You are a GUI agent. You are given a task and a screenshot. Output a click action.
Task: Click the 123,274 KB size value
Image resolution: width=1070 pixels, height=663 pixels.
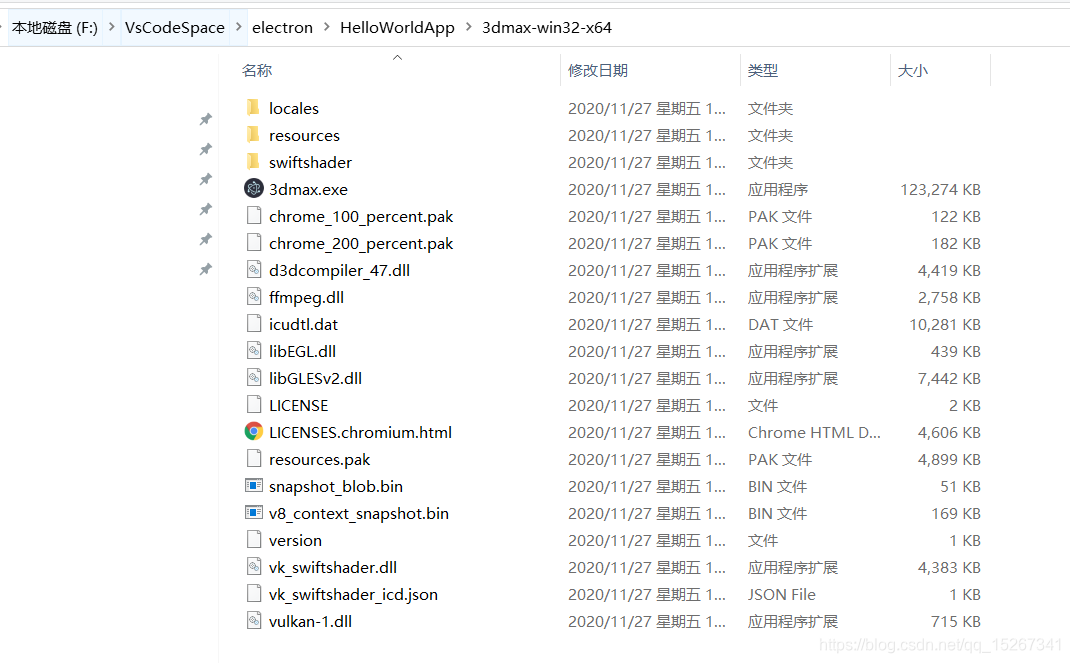[940, 190]
